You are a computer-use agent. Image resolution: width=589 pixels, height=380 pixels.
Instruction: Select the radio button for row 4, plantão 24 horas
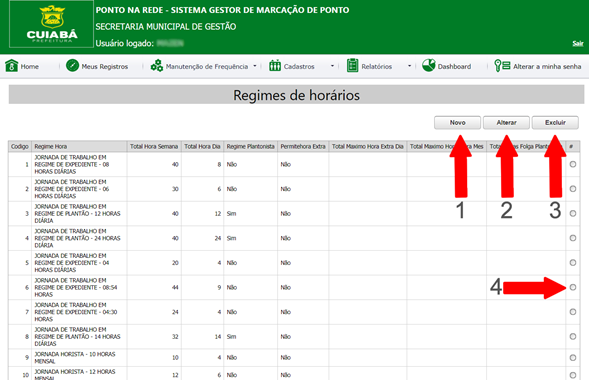point(572,238)
